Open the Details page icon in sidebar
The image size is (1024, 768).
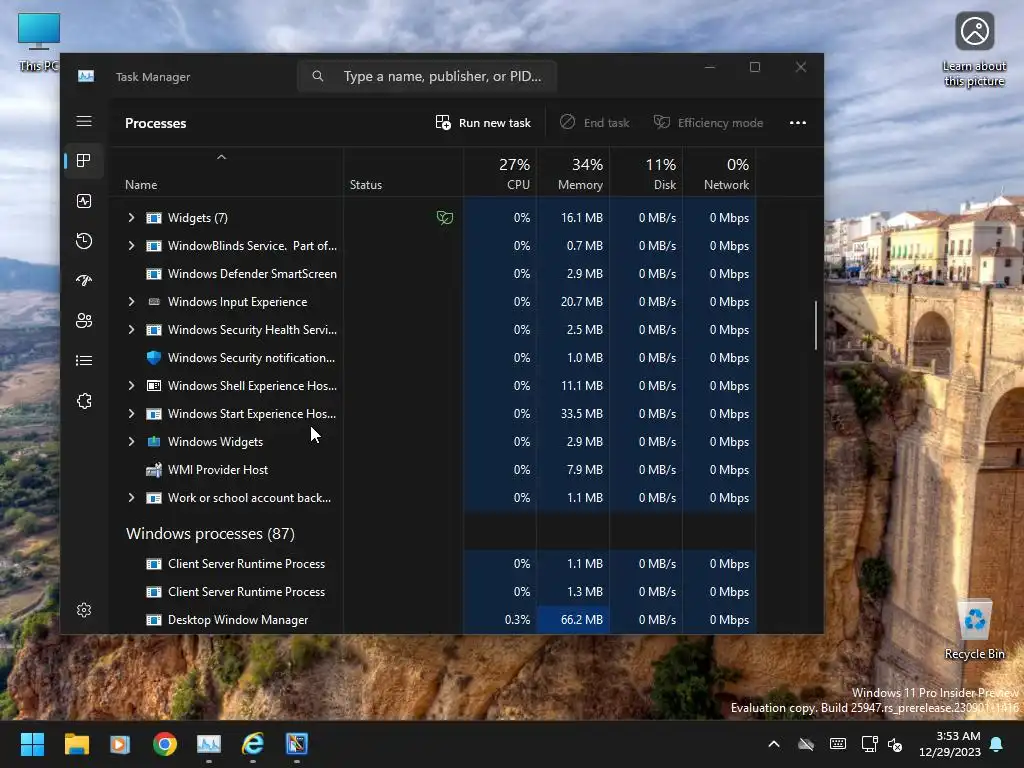click(x=84, y=360)
